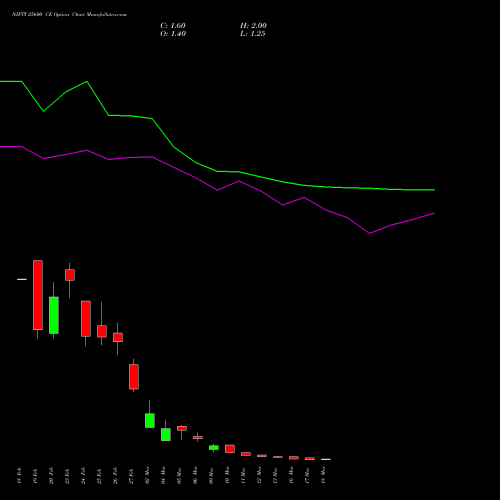The image size is (500, 500).
Task: Select the 10 Mar date label
Action: coord(227,476)
